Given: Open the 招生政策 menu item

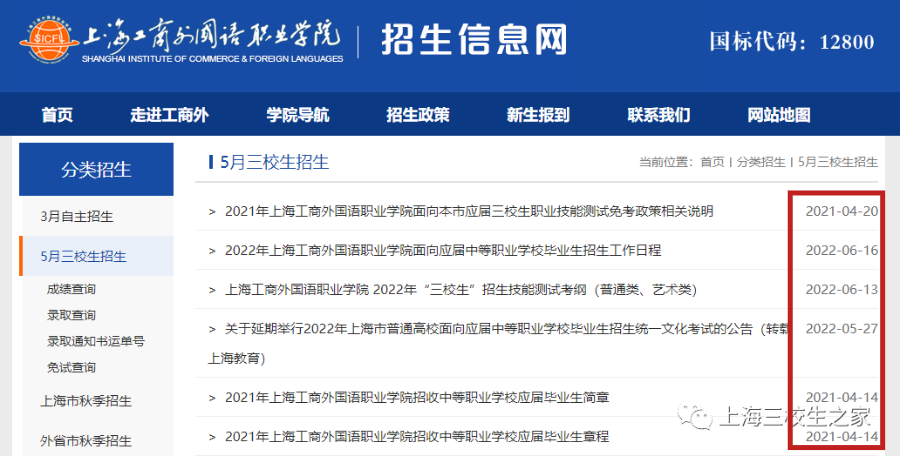Looking at the screenshot, I should coord(418,115).
